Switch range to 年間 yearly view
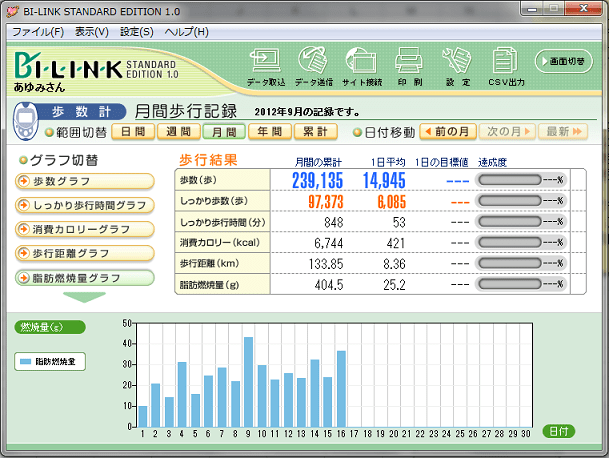 [270, 132]
